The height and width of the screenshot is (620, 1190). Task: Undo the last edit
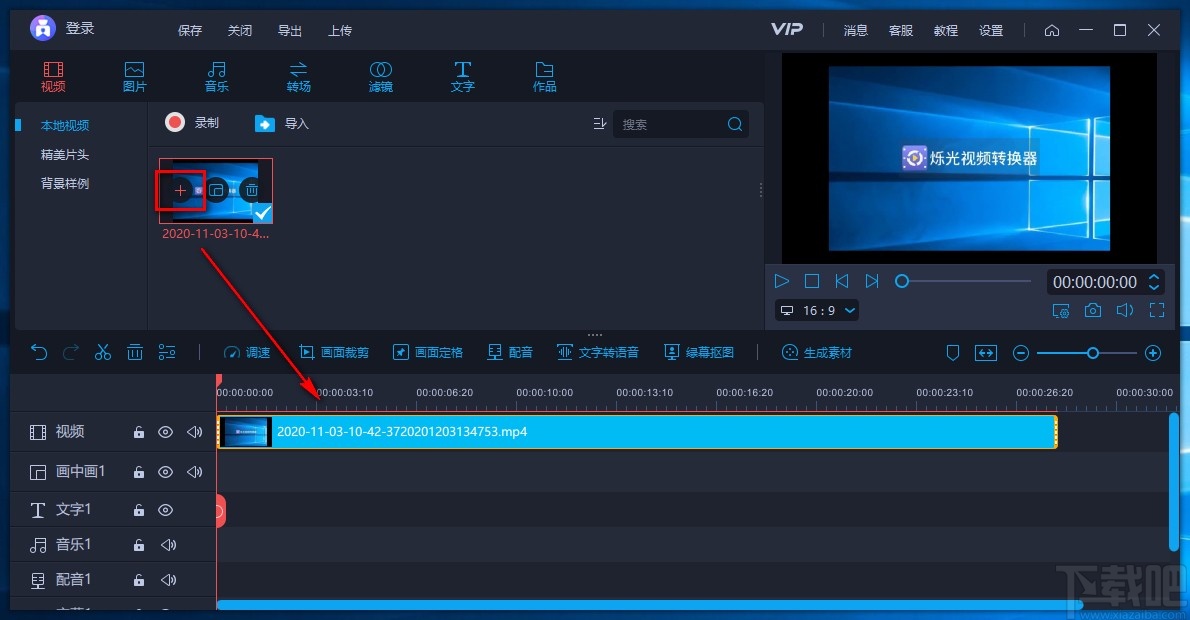click(x=39, y=352)
